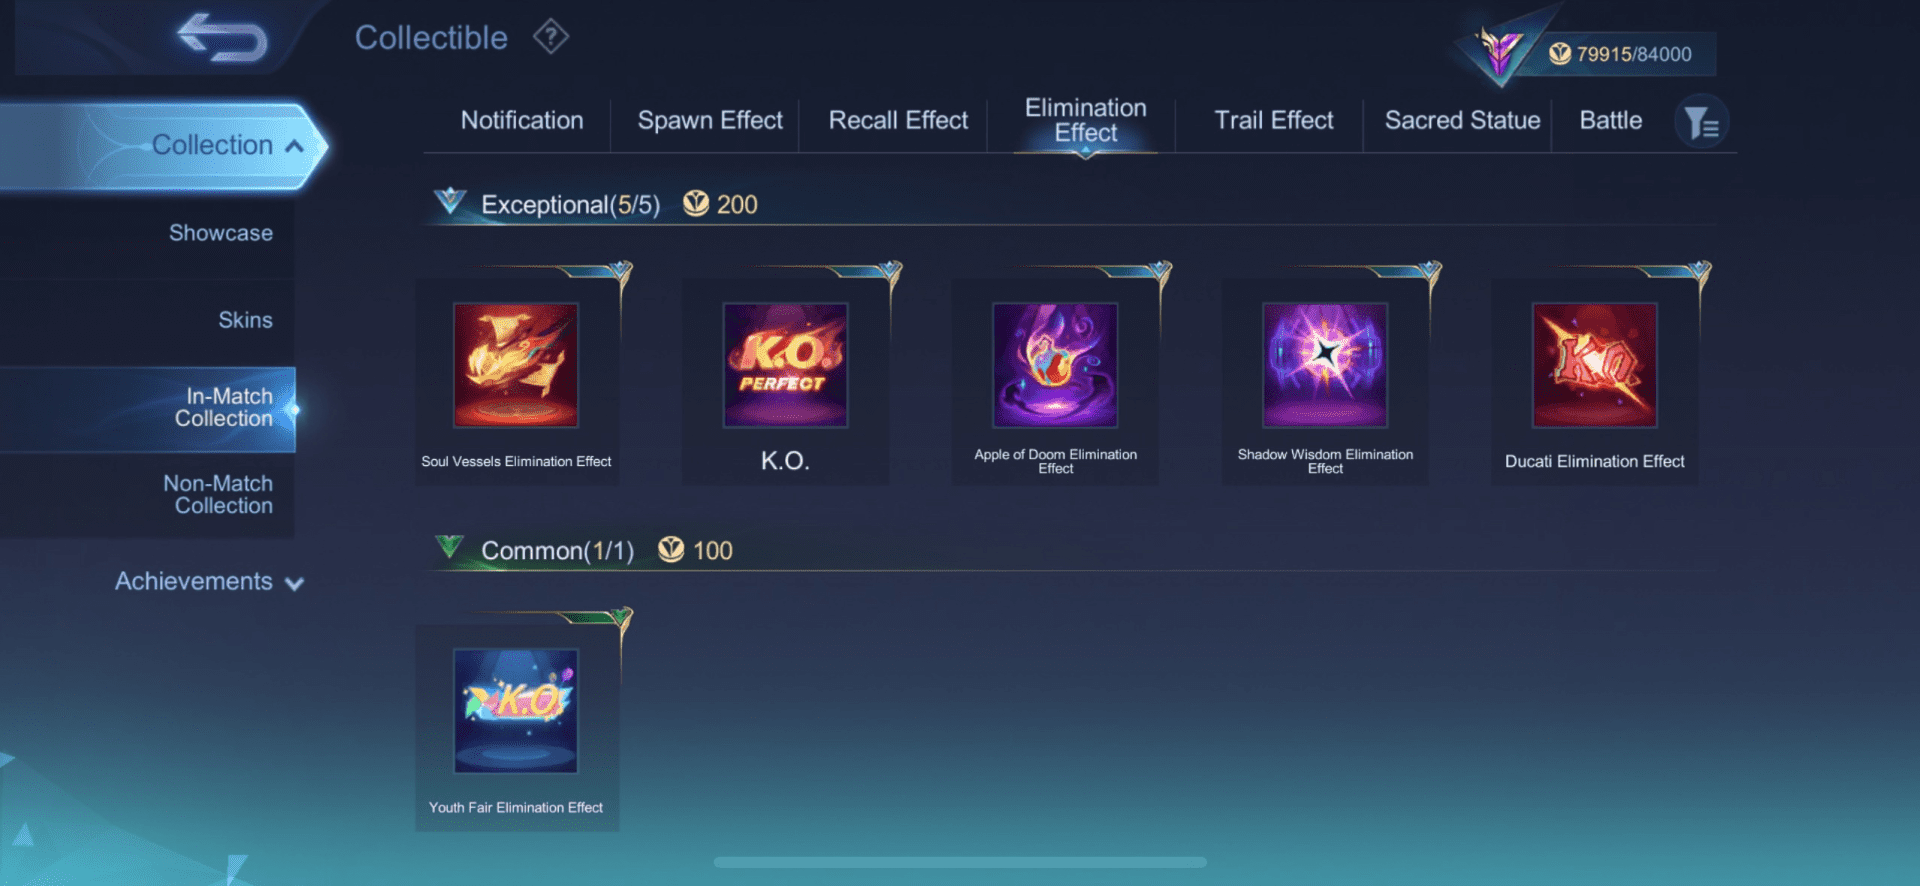Tap the back arrow icon
1920x886 pixels.
(x=222, y=38)
